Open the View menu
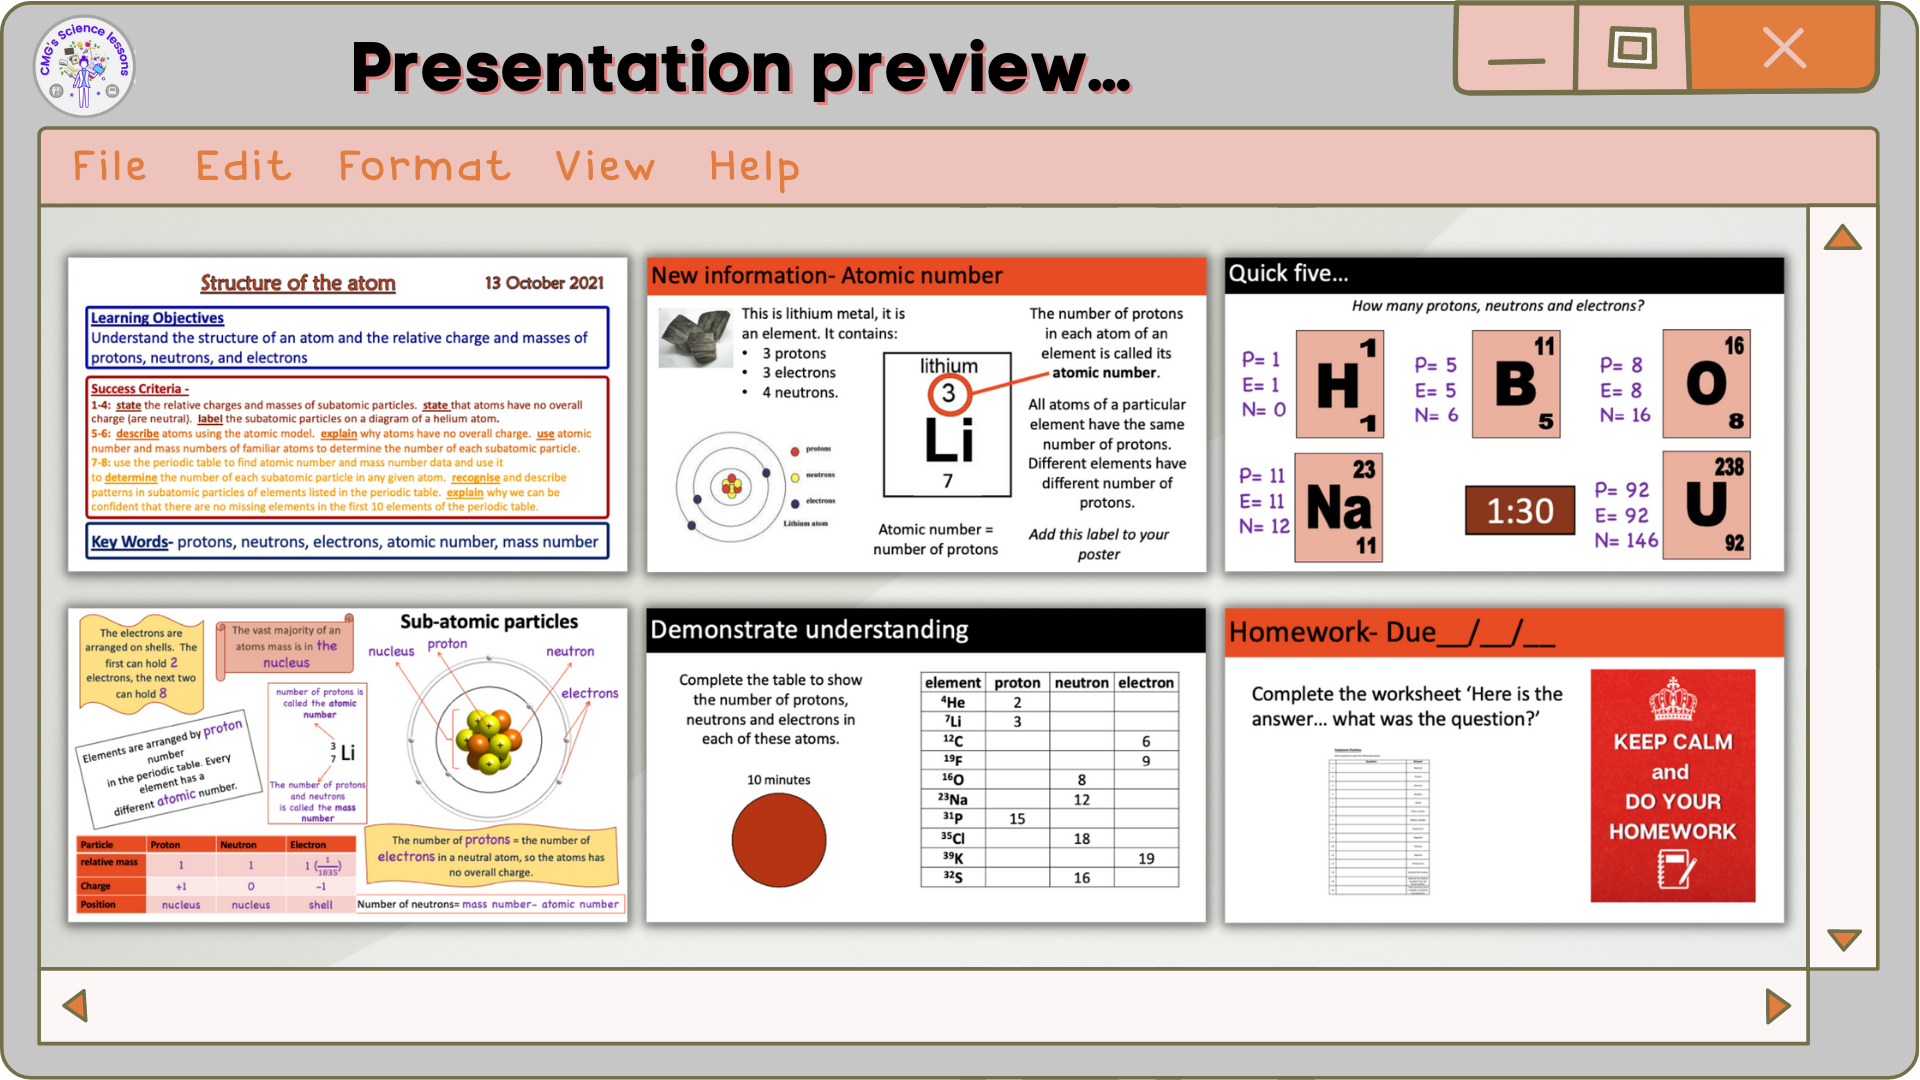Screen dimensions: 1920x1080 pyautogui.click(x=605, y=166)
